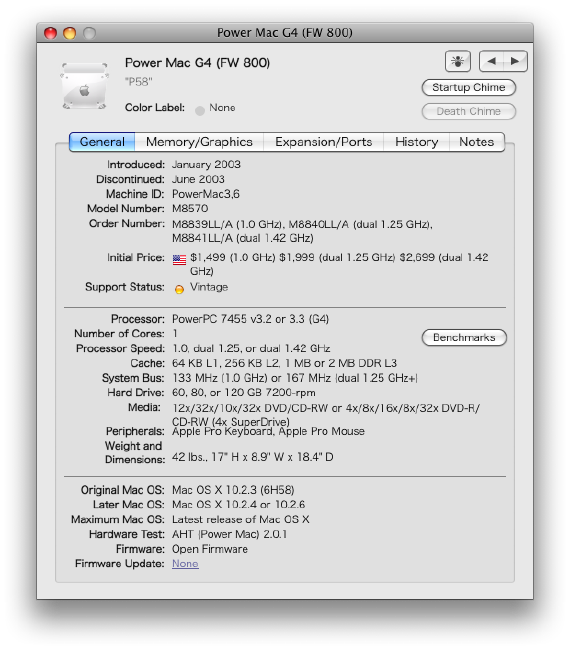The image size is (570, 650).
Task: Close the Power Mac G4 window
Action: 51,33
